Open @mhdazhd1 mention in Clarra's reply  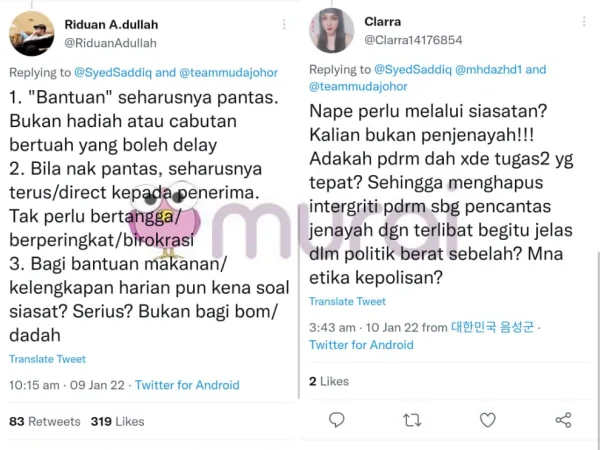click(x=489, y=69)
